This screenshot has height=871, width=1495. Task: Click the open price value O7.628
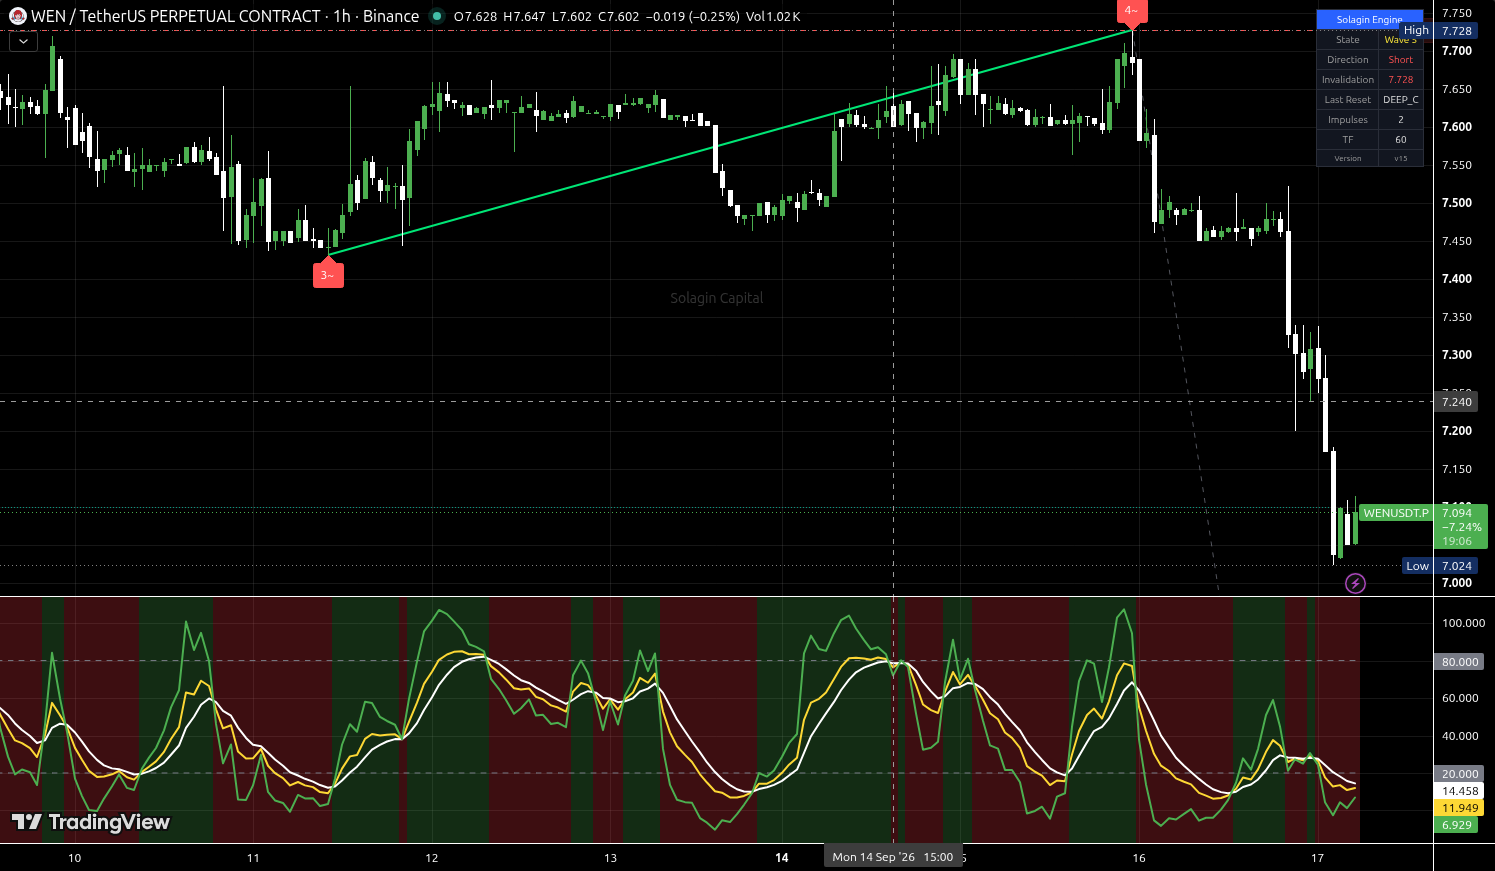point(475,16)
